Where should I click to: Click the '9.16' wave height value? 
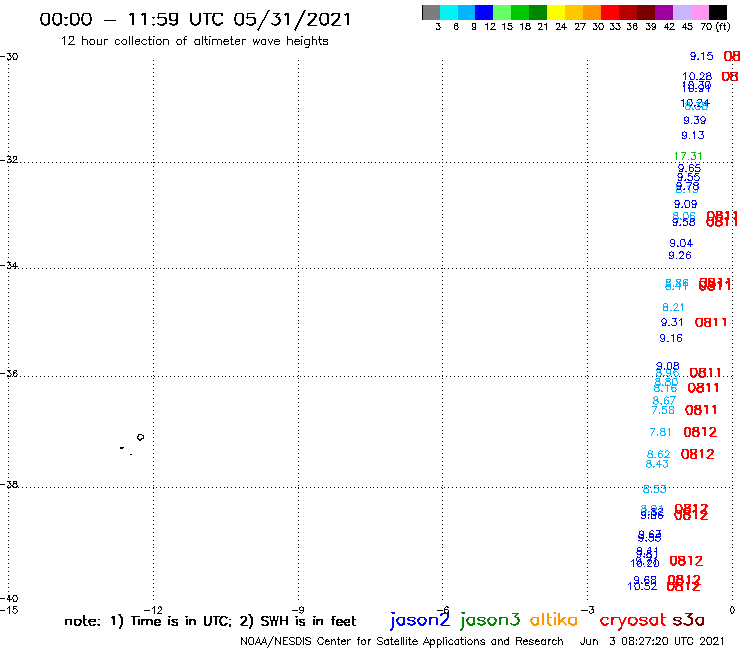coord(671,338)
